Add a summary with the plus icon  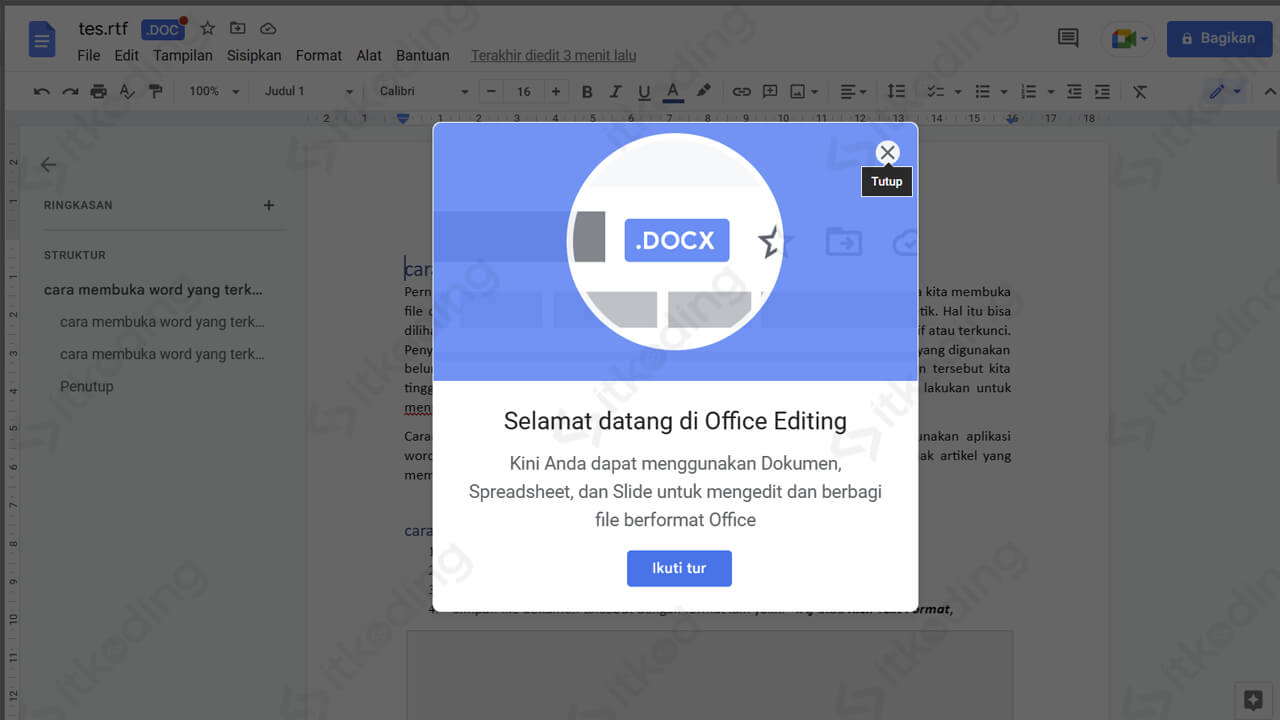tap(268, 205)
